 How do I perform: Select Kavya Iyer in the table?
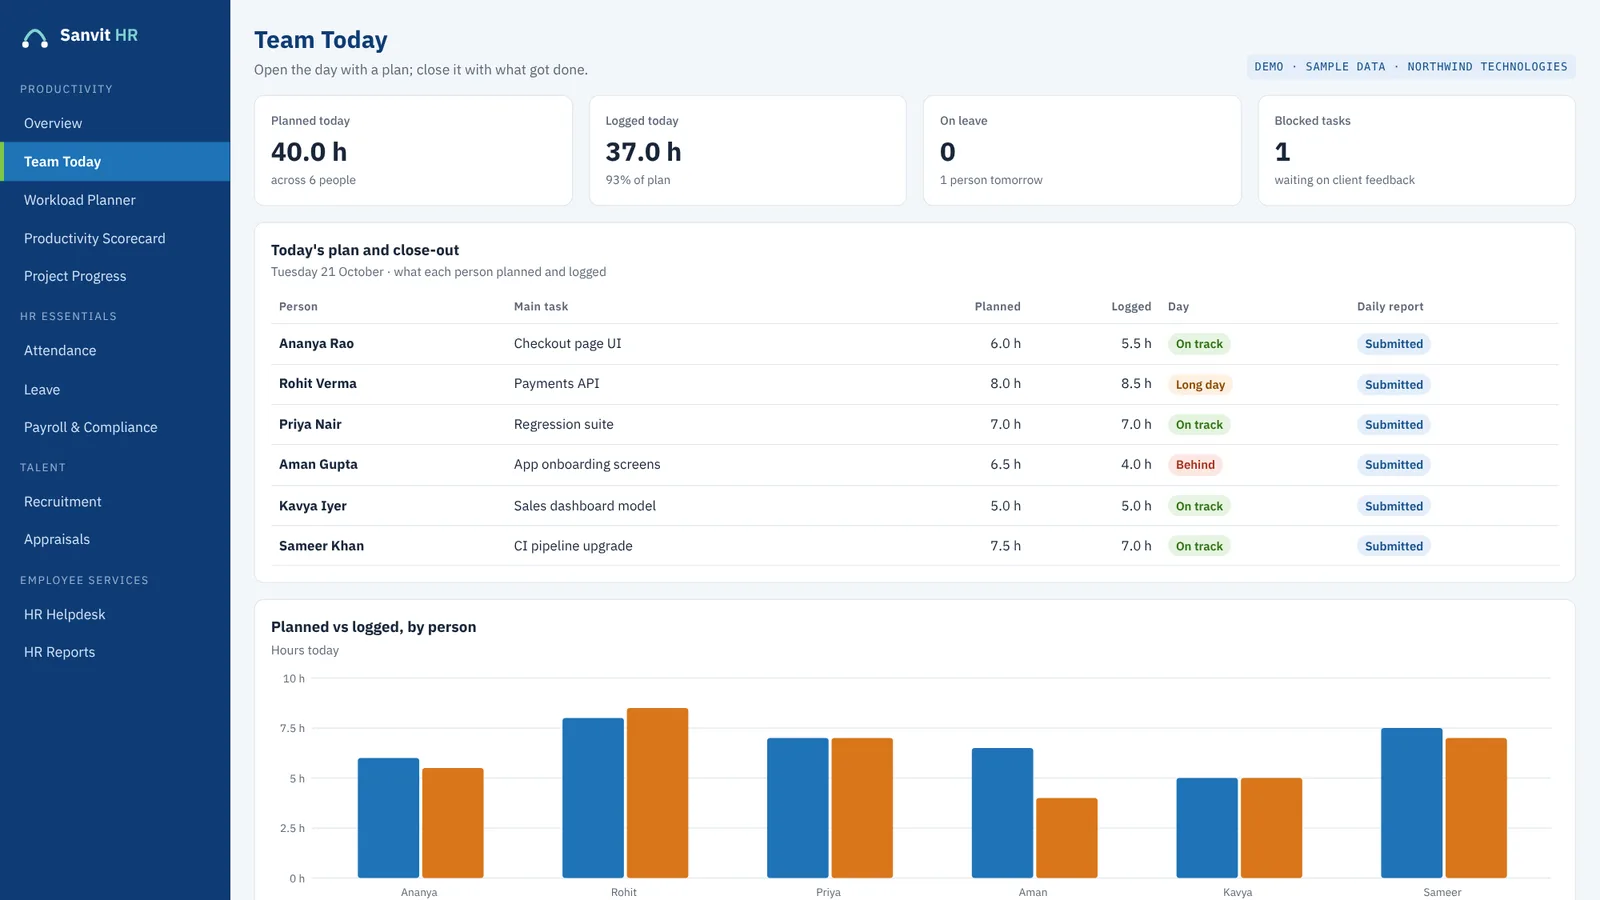pyautogui.click(x=313, y=506)
